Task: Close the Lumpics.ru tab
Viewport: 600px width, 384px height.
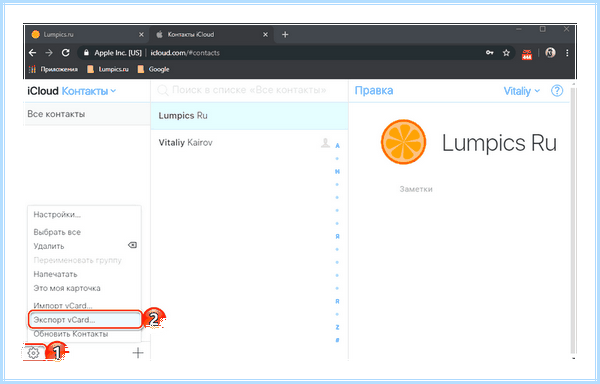Action: 141,34
